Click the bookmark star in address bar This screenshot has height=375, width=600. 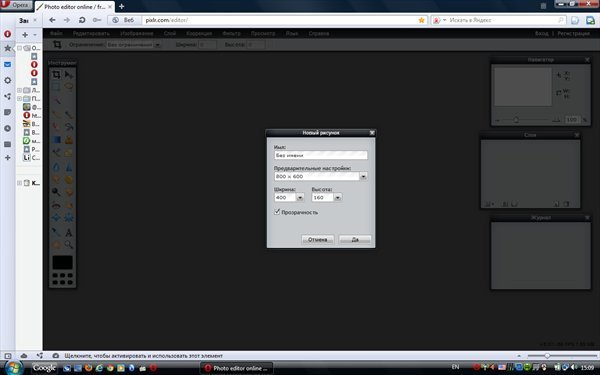[421, 20]
